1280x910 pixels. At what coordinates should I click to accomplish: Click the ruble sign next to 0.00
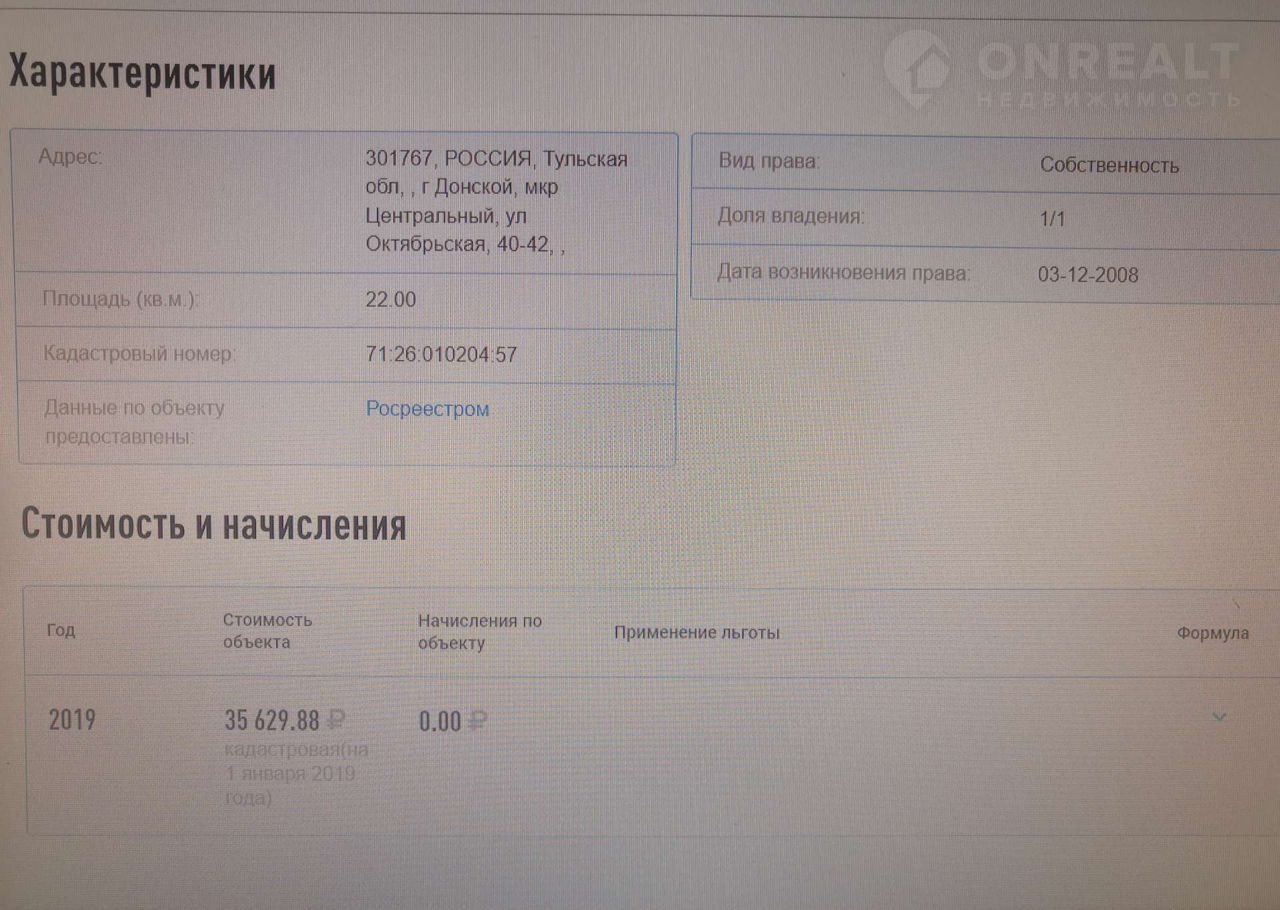pyautogui.click(x=477, y=721)
